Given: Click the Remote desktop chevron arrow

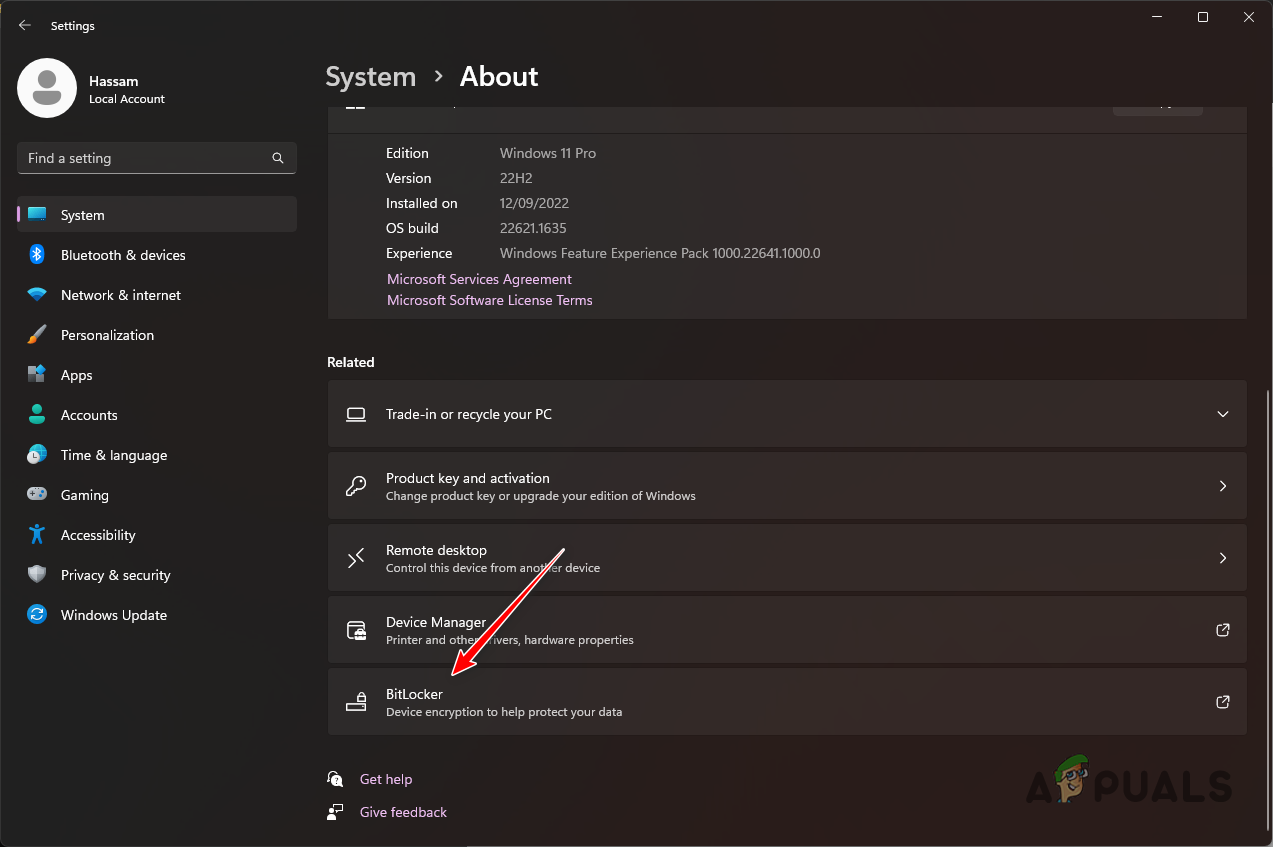Looking at the screenshot, I should point(1222,558).
